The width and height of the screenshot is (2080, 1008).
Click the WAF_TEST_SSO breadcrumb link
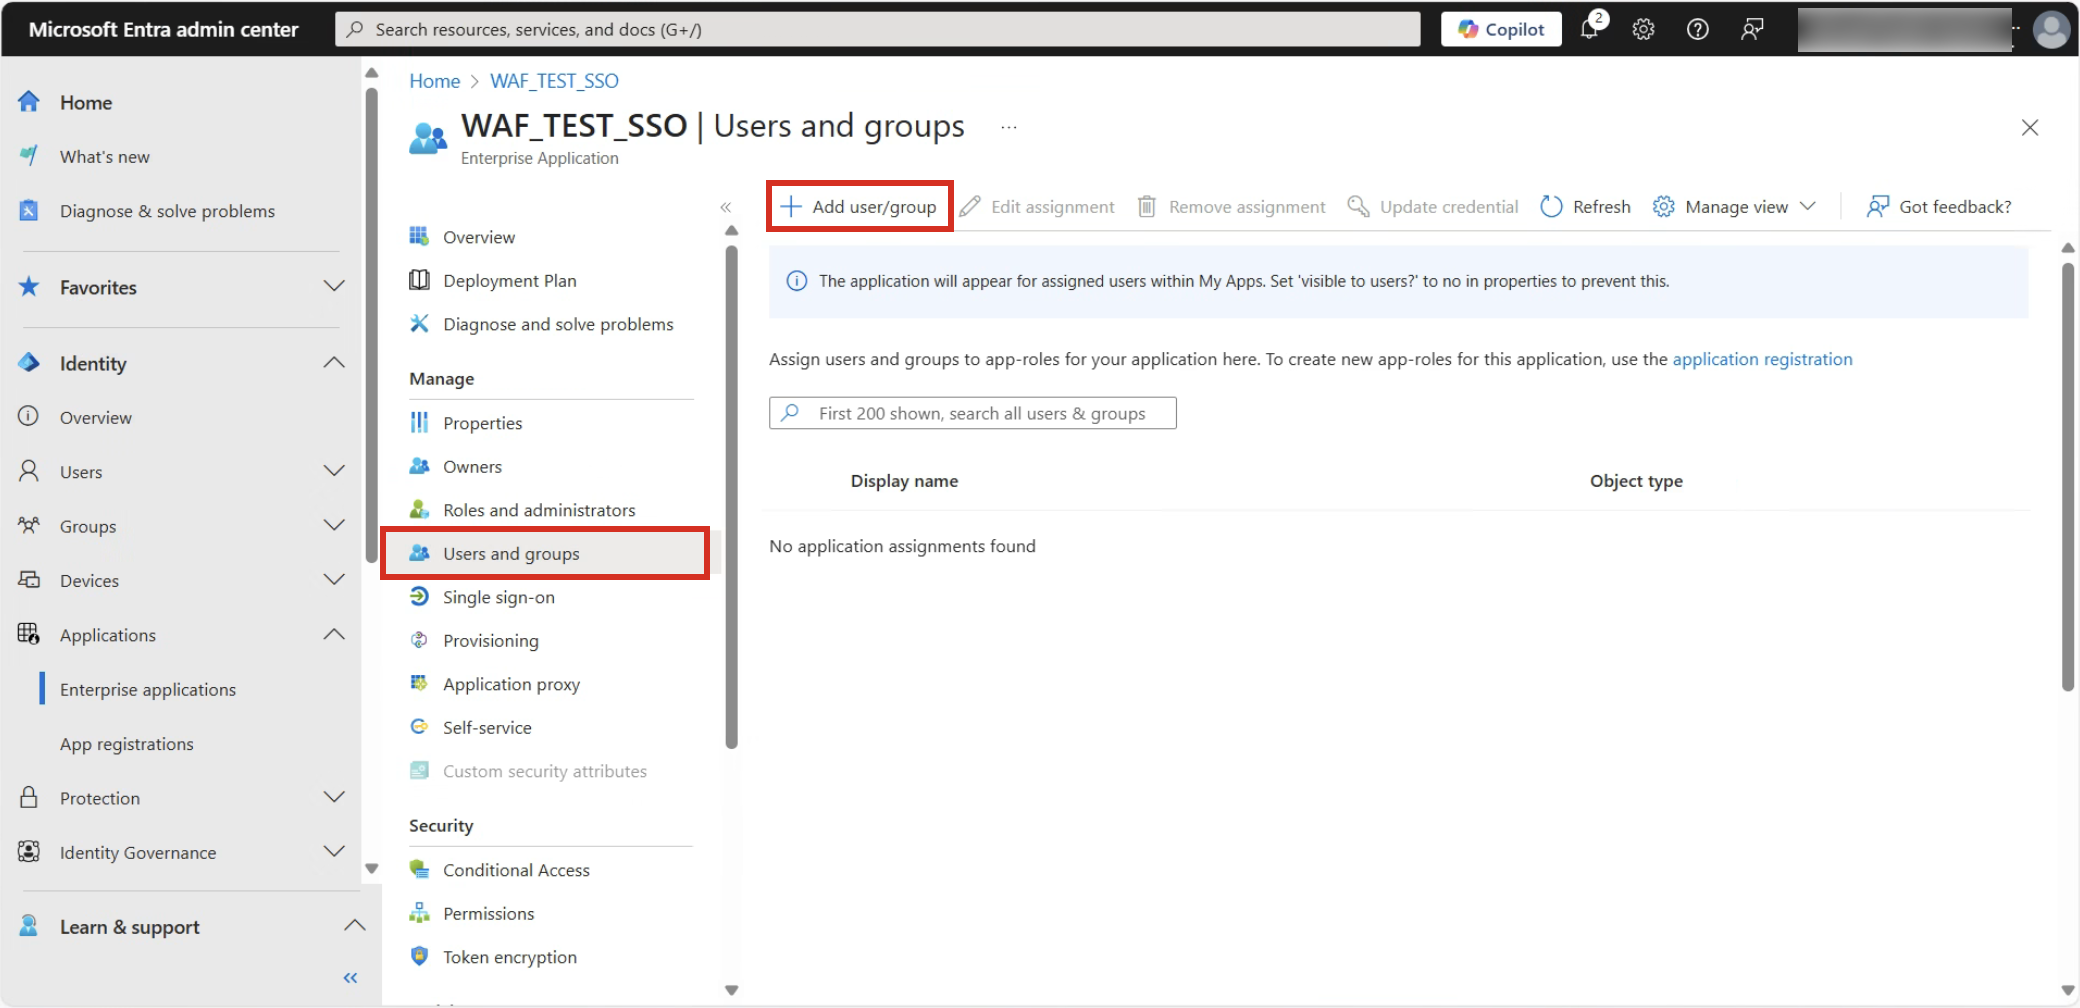pos(554,81)
